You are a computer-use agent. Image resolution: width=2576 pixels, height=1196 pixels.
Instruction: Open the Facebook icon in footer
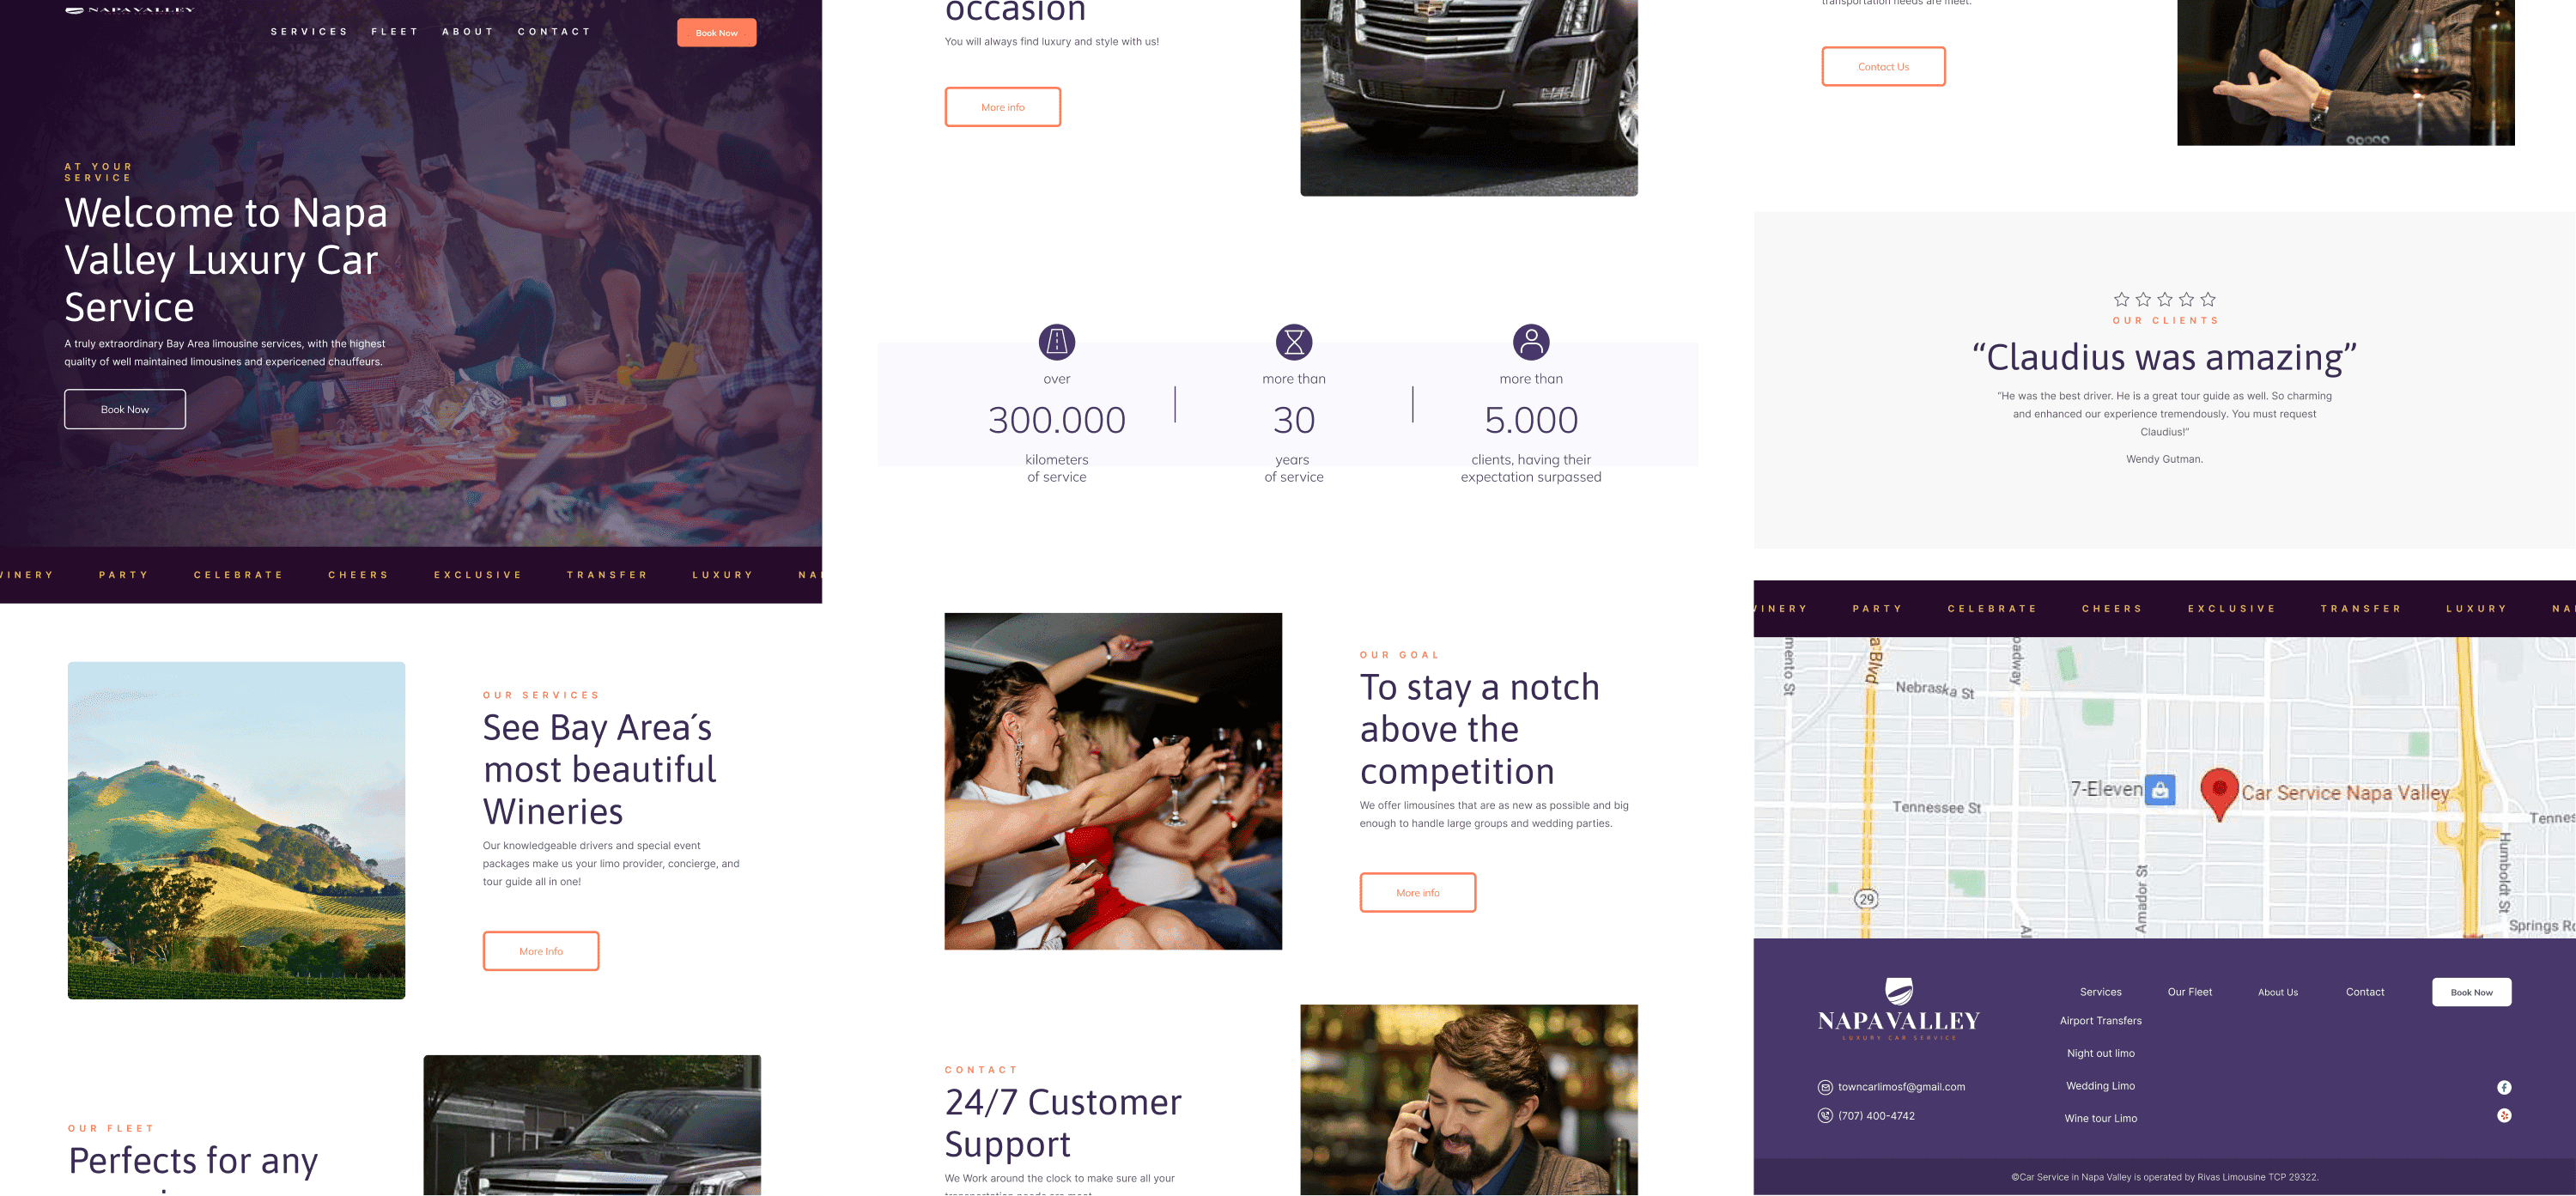coord(2504,1087)
